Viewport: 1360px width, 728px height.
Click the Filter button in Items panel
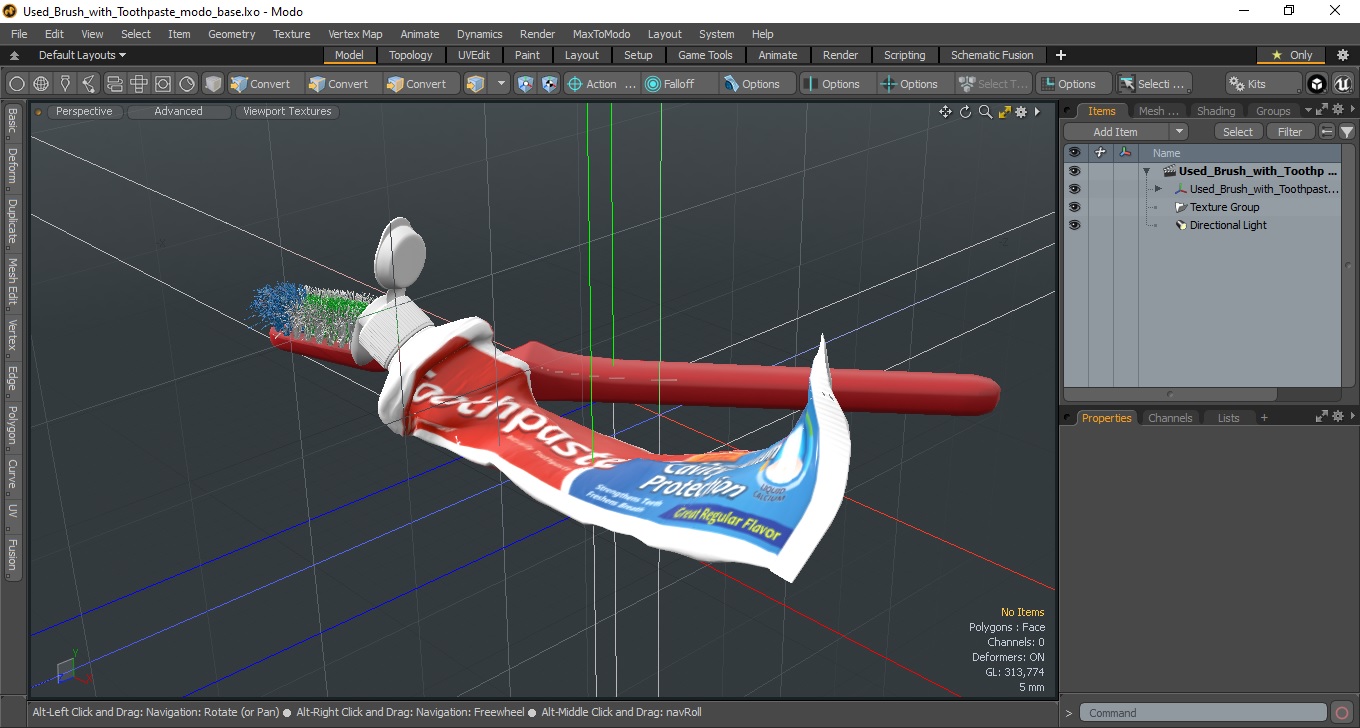1291,132
